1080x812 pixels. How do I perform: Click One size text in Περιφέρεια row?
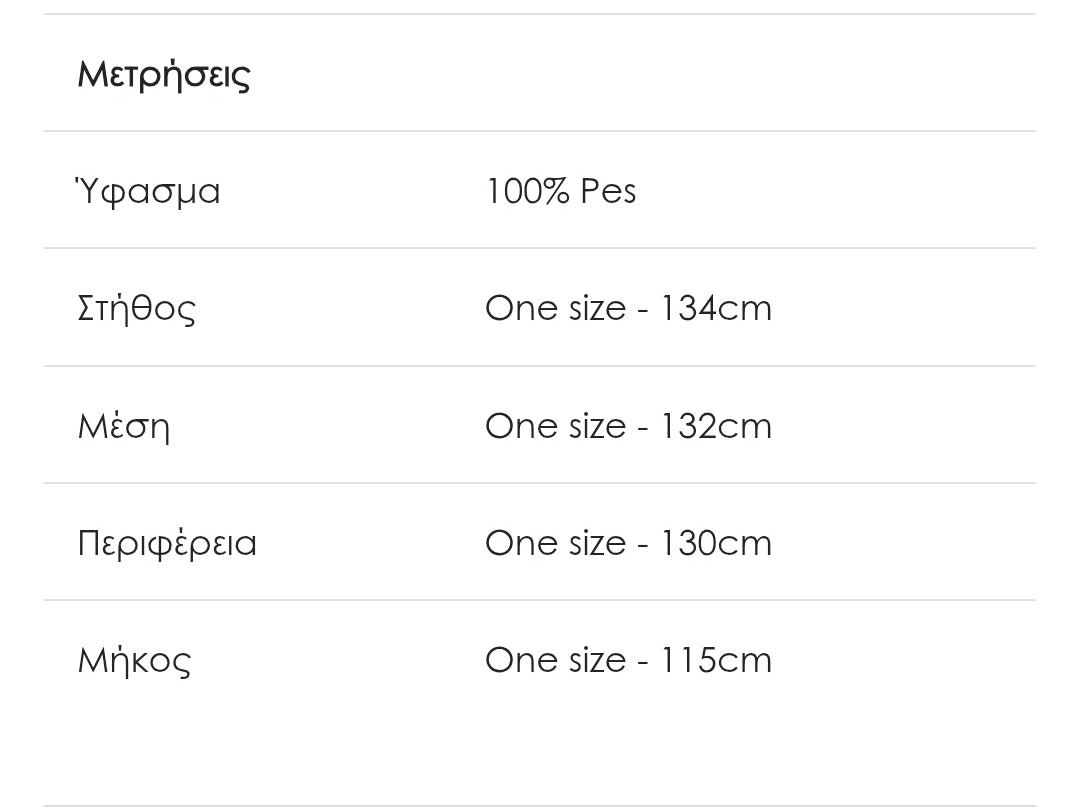click(555, 543)
